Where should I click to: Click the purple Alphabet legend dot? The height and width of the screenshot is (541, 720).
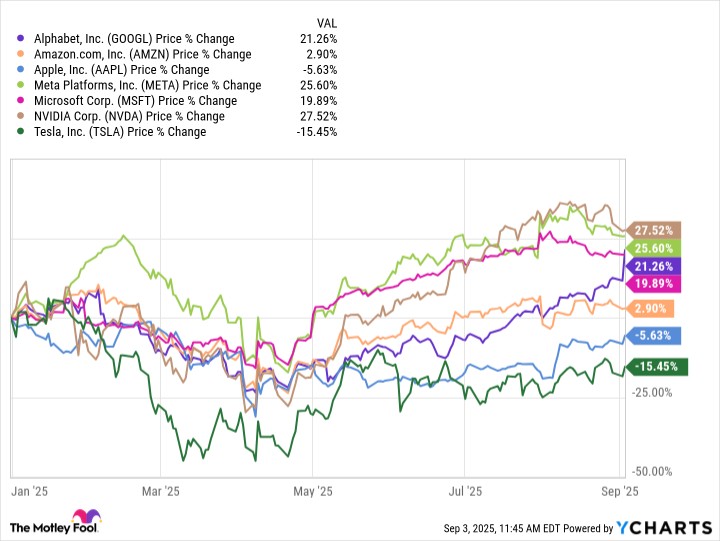[20, 39]
